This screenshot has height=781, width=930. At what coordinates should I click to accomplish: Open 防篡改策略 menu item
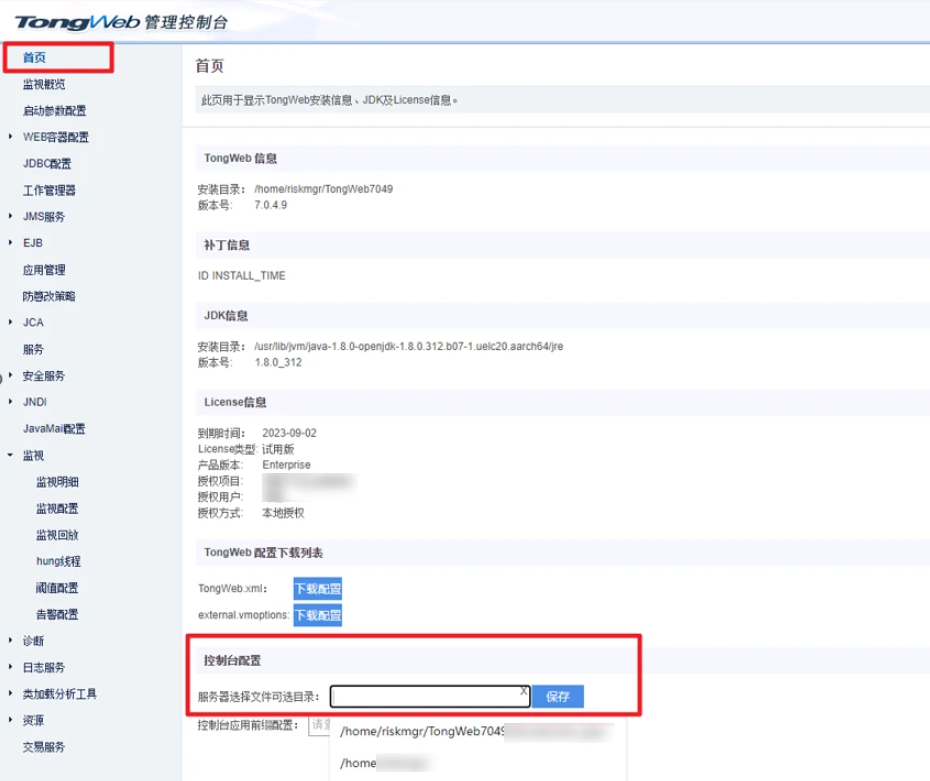49,297
